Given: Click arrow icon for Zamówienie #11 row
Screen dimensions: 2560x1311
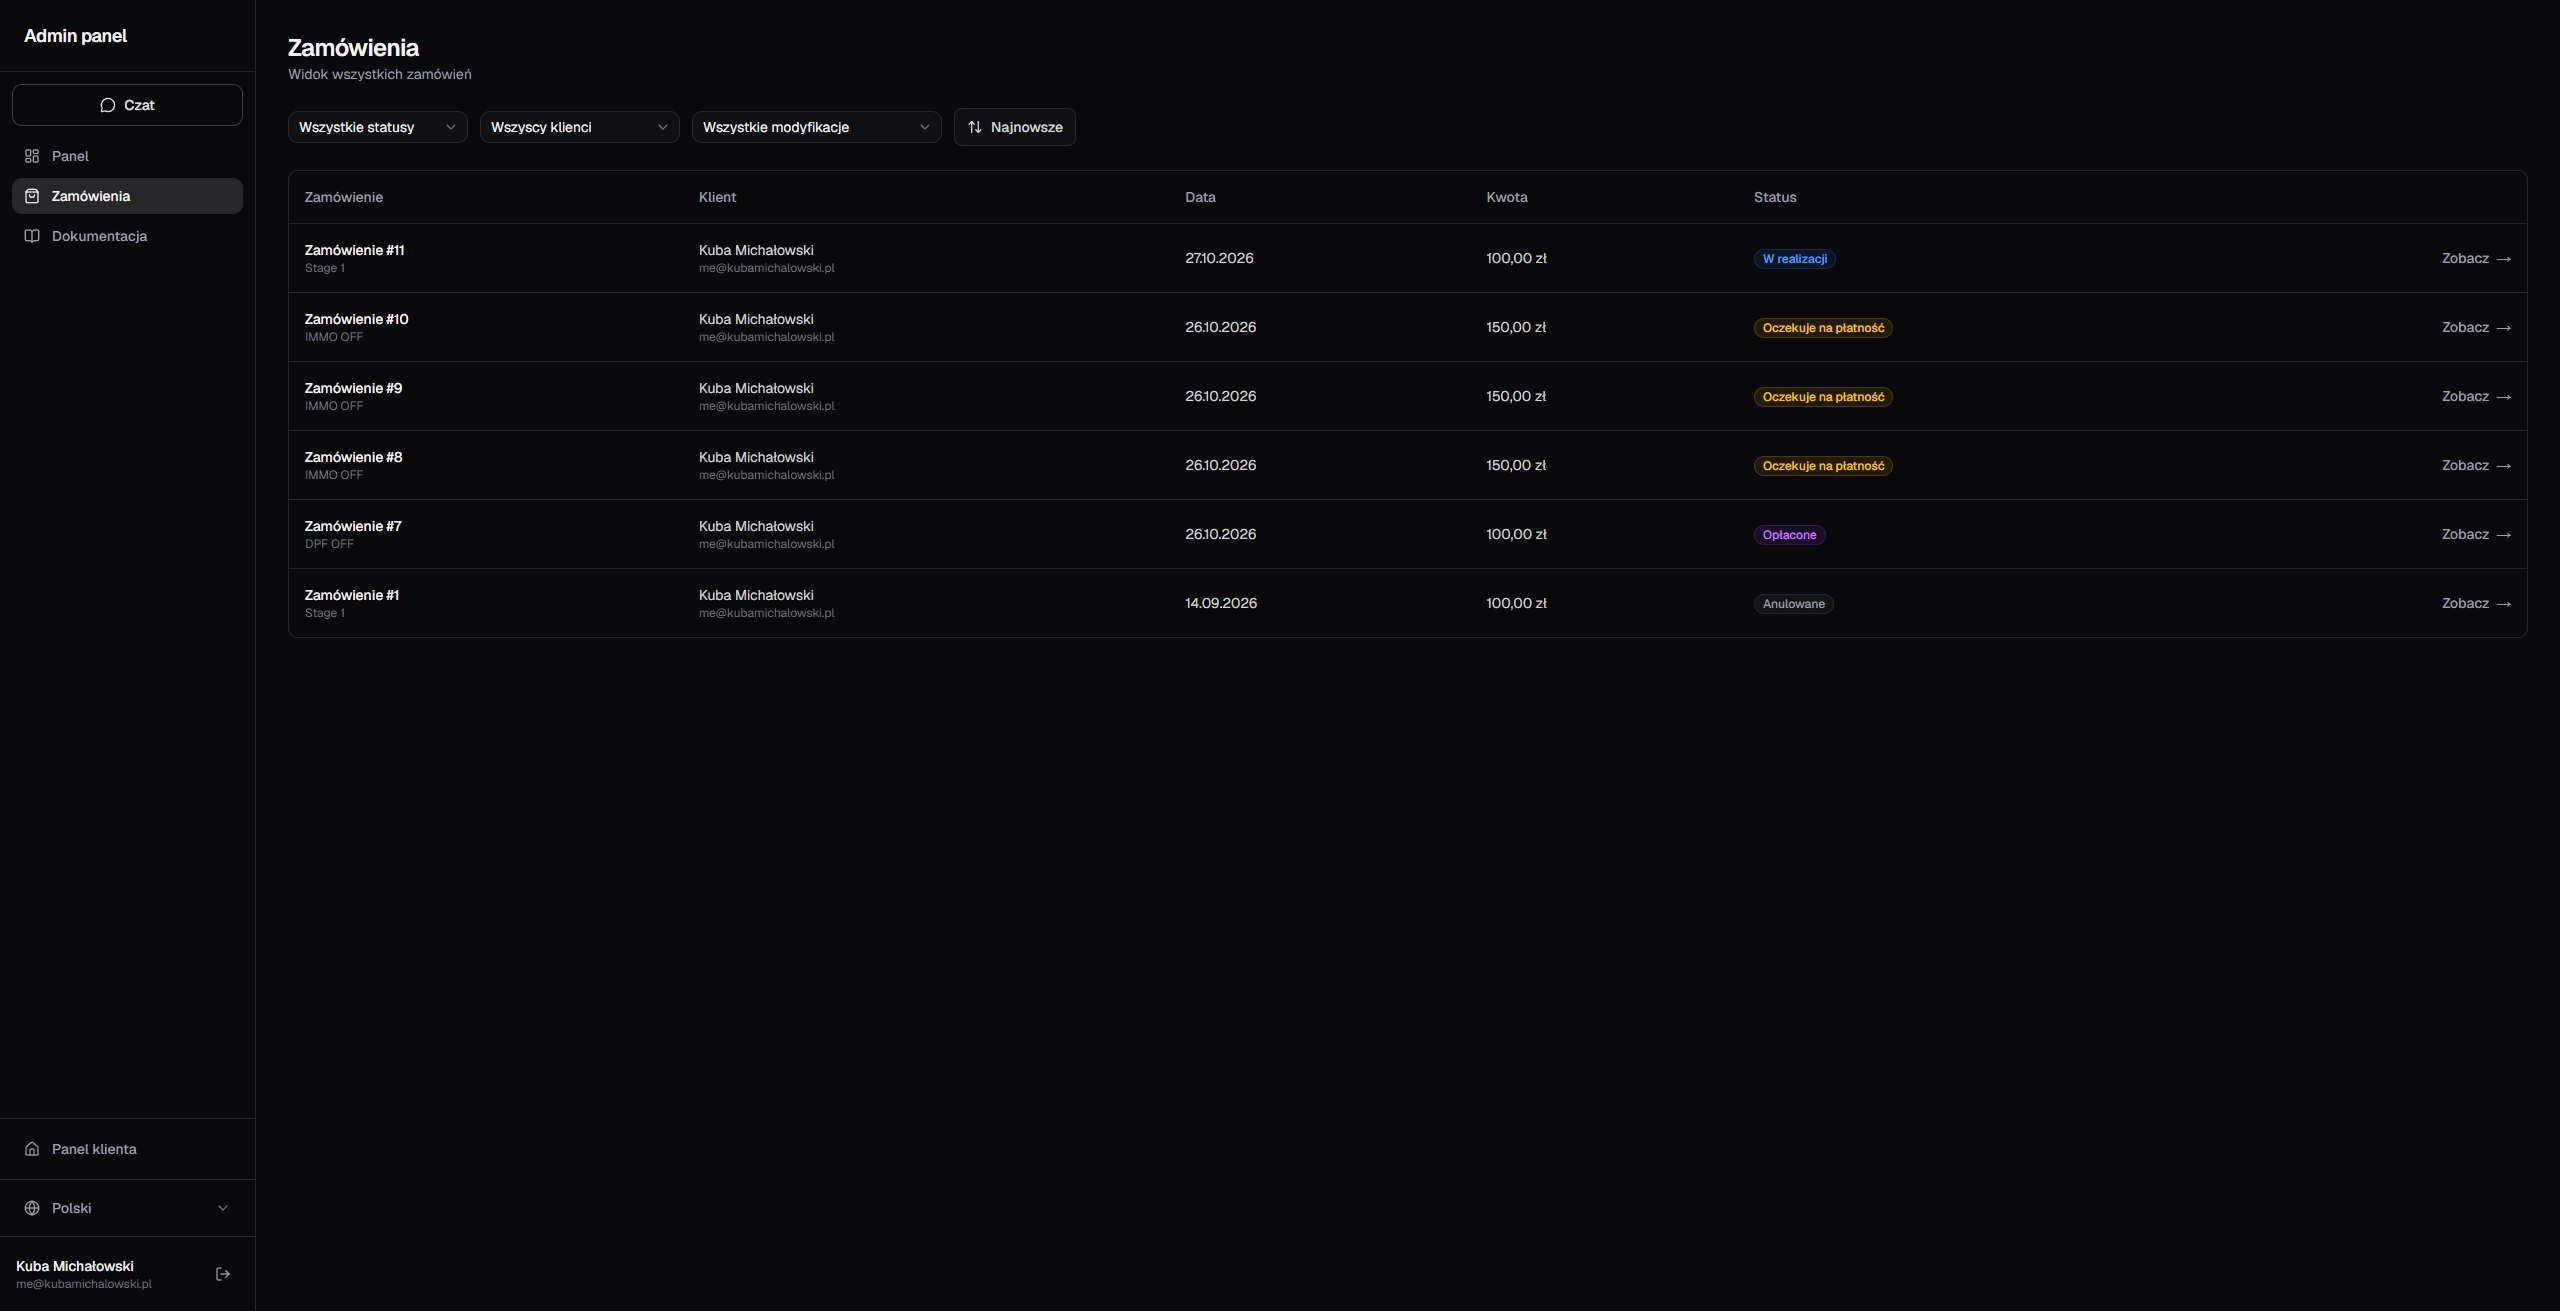Looking at the screenshot, I should tap(2504, 259).
